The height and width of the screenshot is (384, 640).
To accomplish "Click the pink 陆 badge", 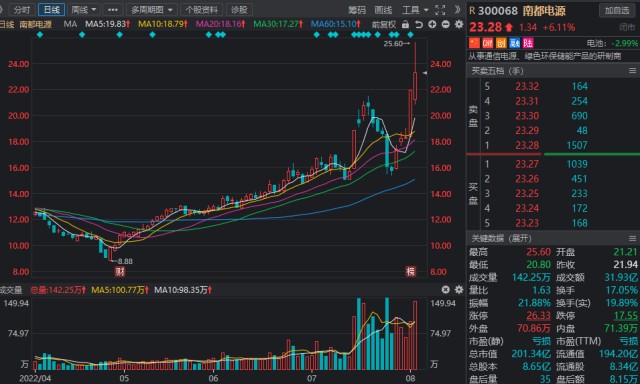I will coord(528,43).
